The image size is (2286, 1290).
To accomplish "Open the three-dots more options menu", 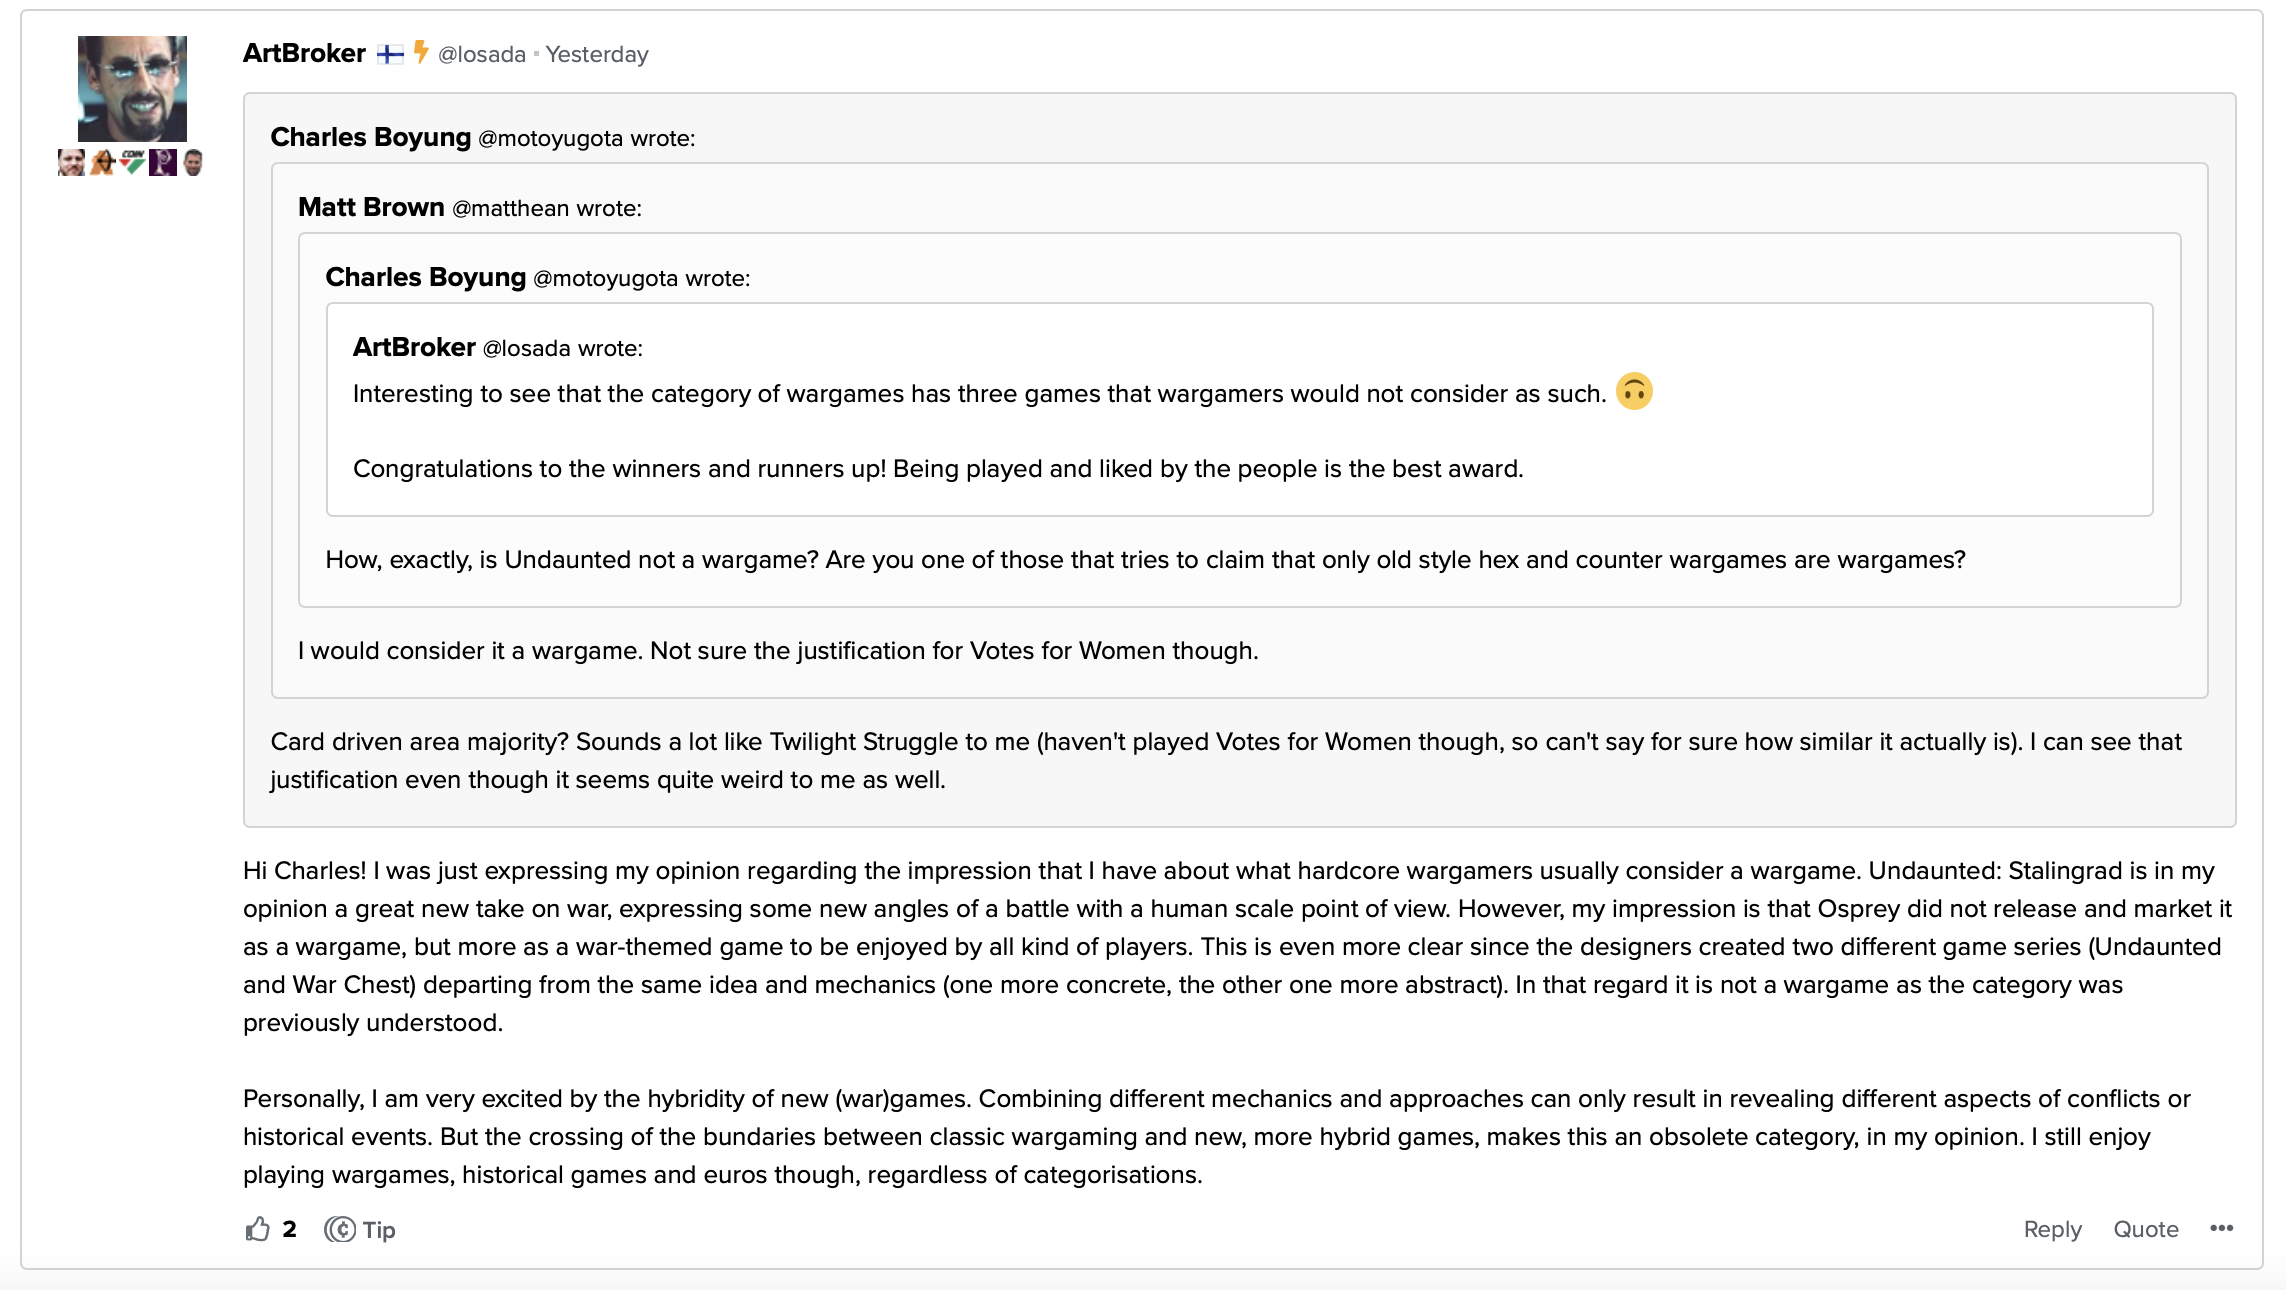I will [2221, 1229].
